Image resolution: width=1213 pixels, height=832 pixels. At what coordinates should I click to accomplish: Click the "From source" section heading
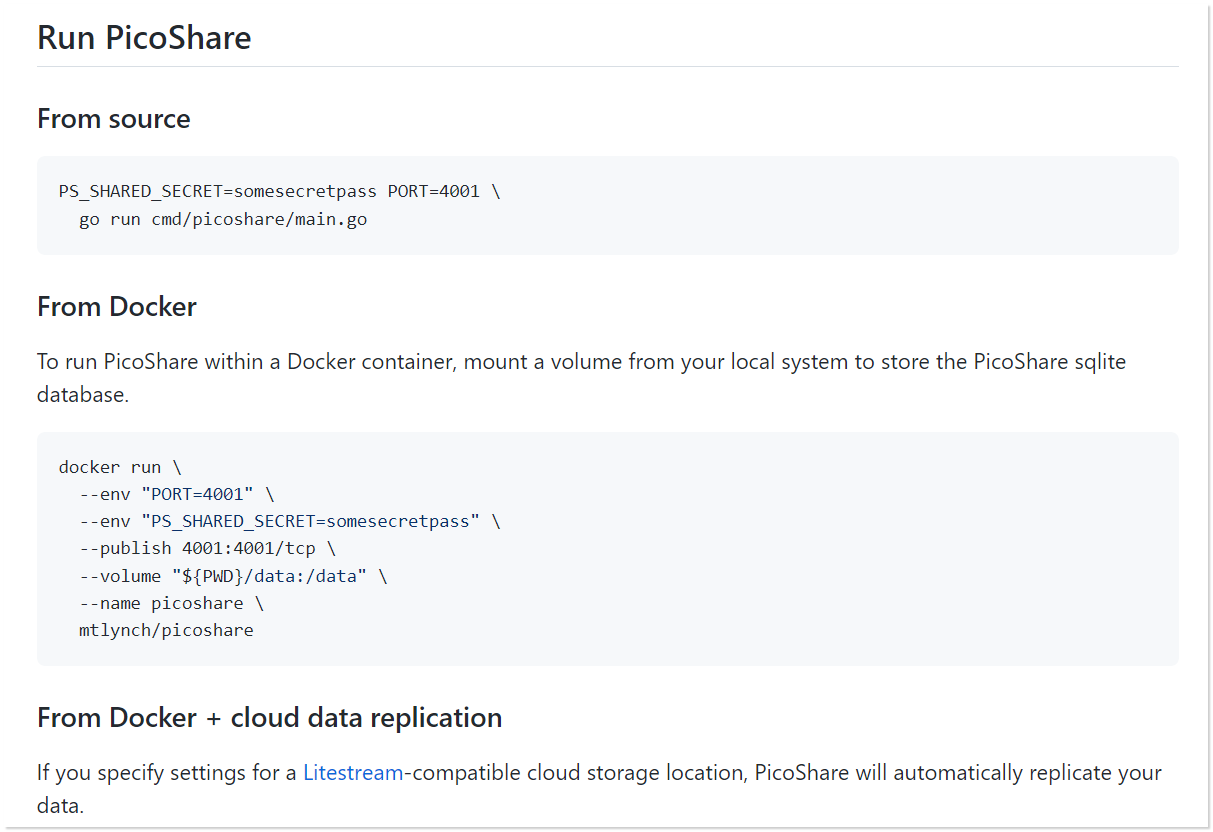(x=113, y=119)
